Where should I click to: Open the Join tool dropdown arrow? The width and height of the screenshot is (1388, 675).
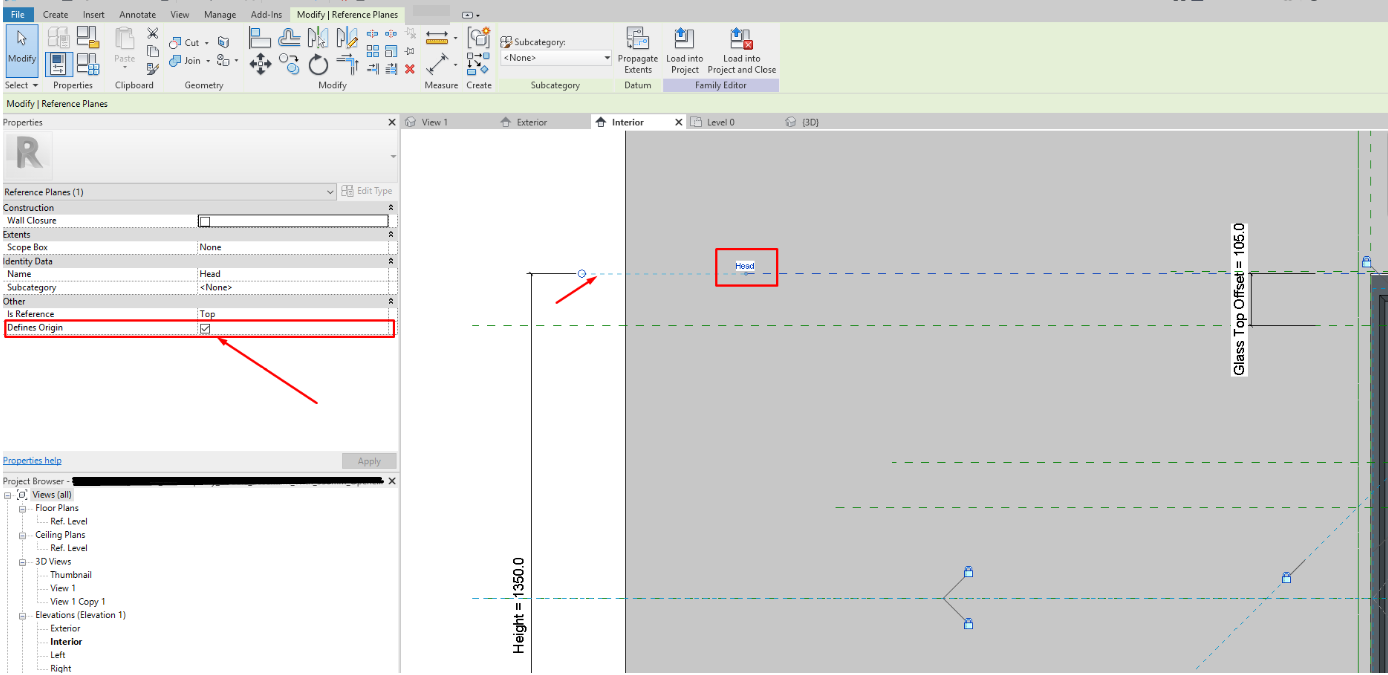(207, 62)
